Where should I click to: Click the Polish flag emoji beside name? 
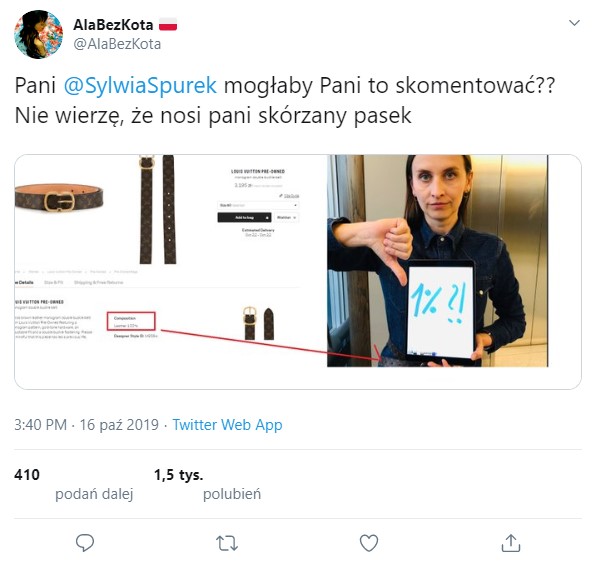pos(168,24)
